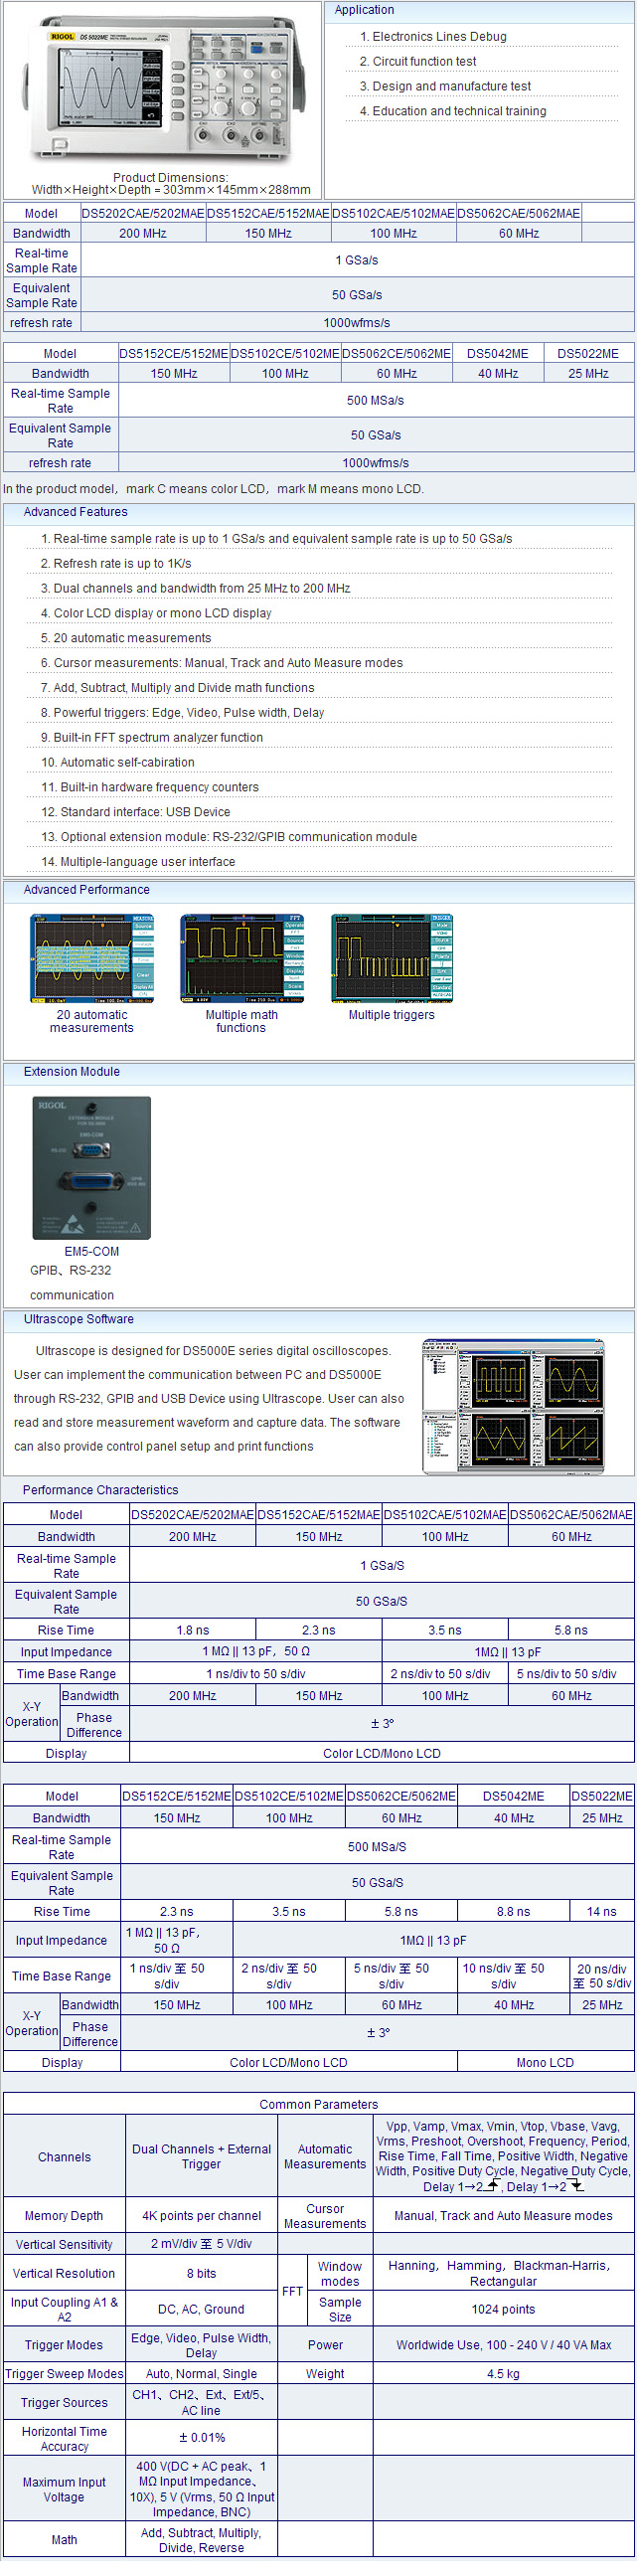Click the '8 bits' Vertical Resolution cell

tap(201, 2274)
